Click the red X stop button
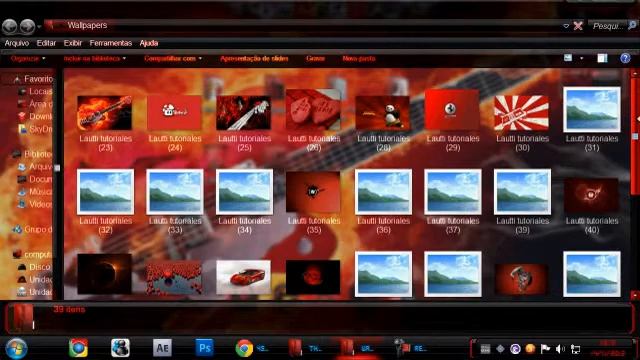 click(578, 26)
